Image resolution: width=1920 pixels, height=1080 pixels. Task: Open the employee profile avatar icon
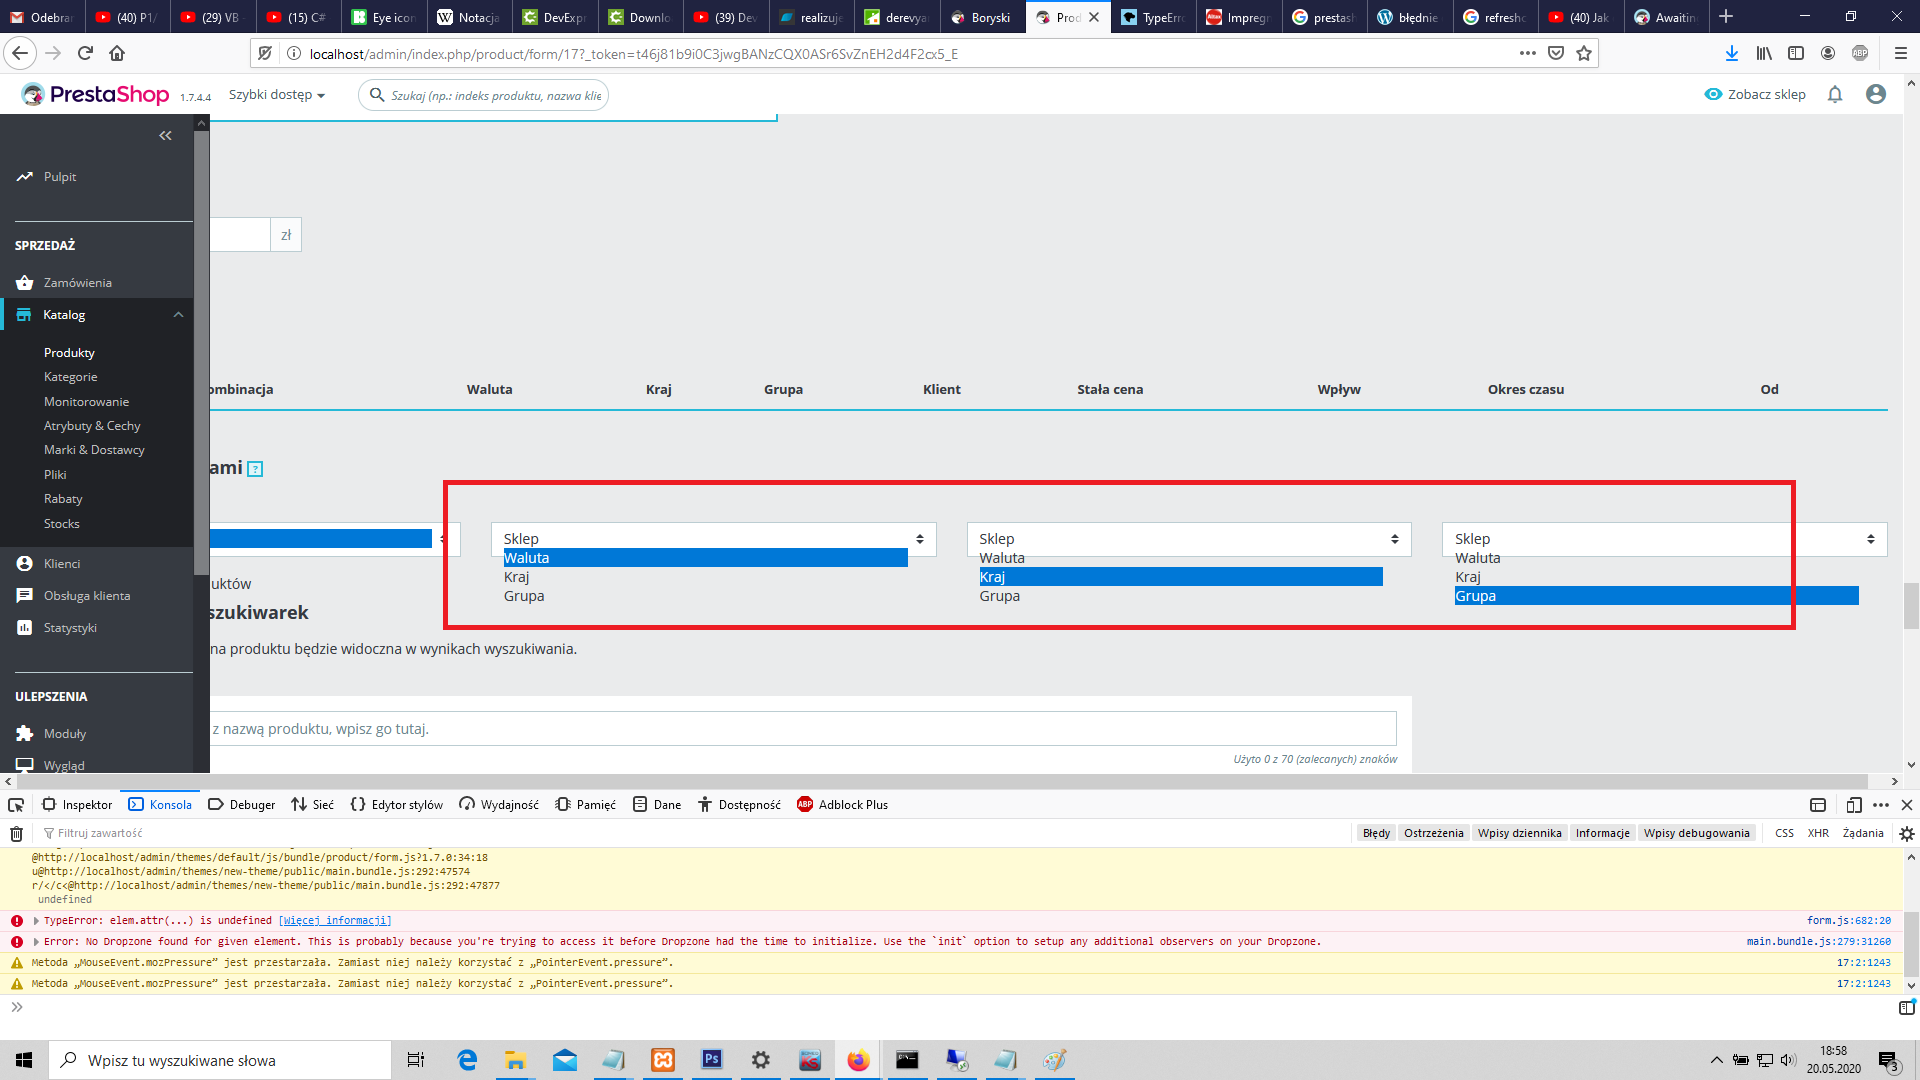1875,94
